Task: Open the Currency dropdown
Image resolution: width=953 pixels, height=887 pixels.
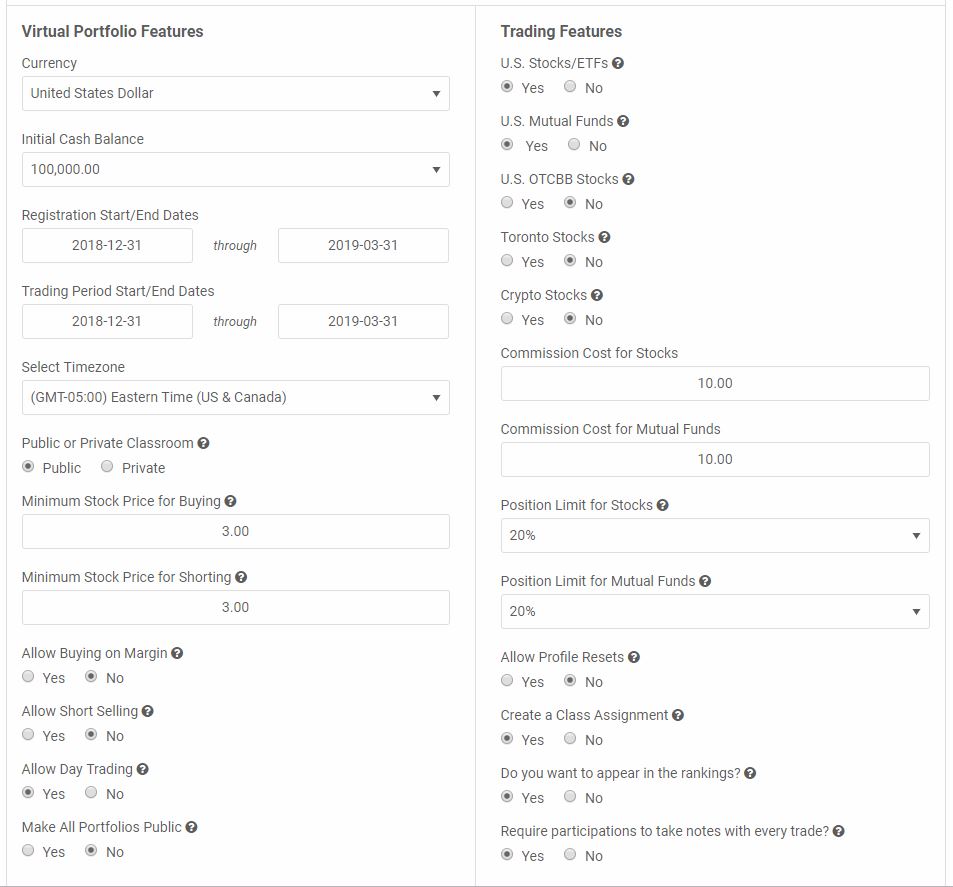Action: pyautogui.click(x=236, y=94)
